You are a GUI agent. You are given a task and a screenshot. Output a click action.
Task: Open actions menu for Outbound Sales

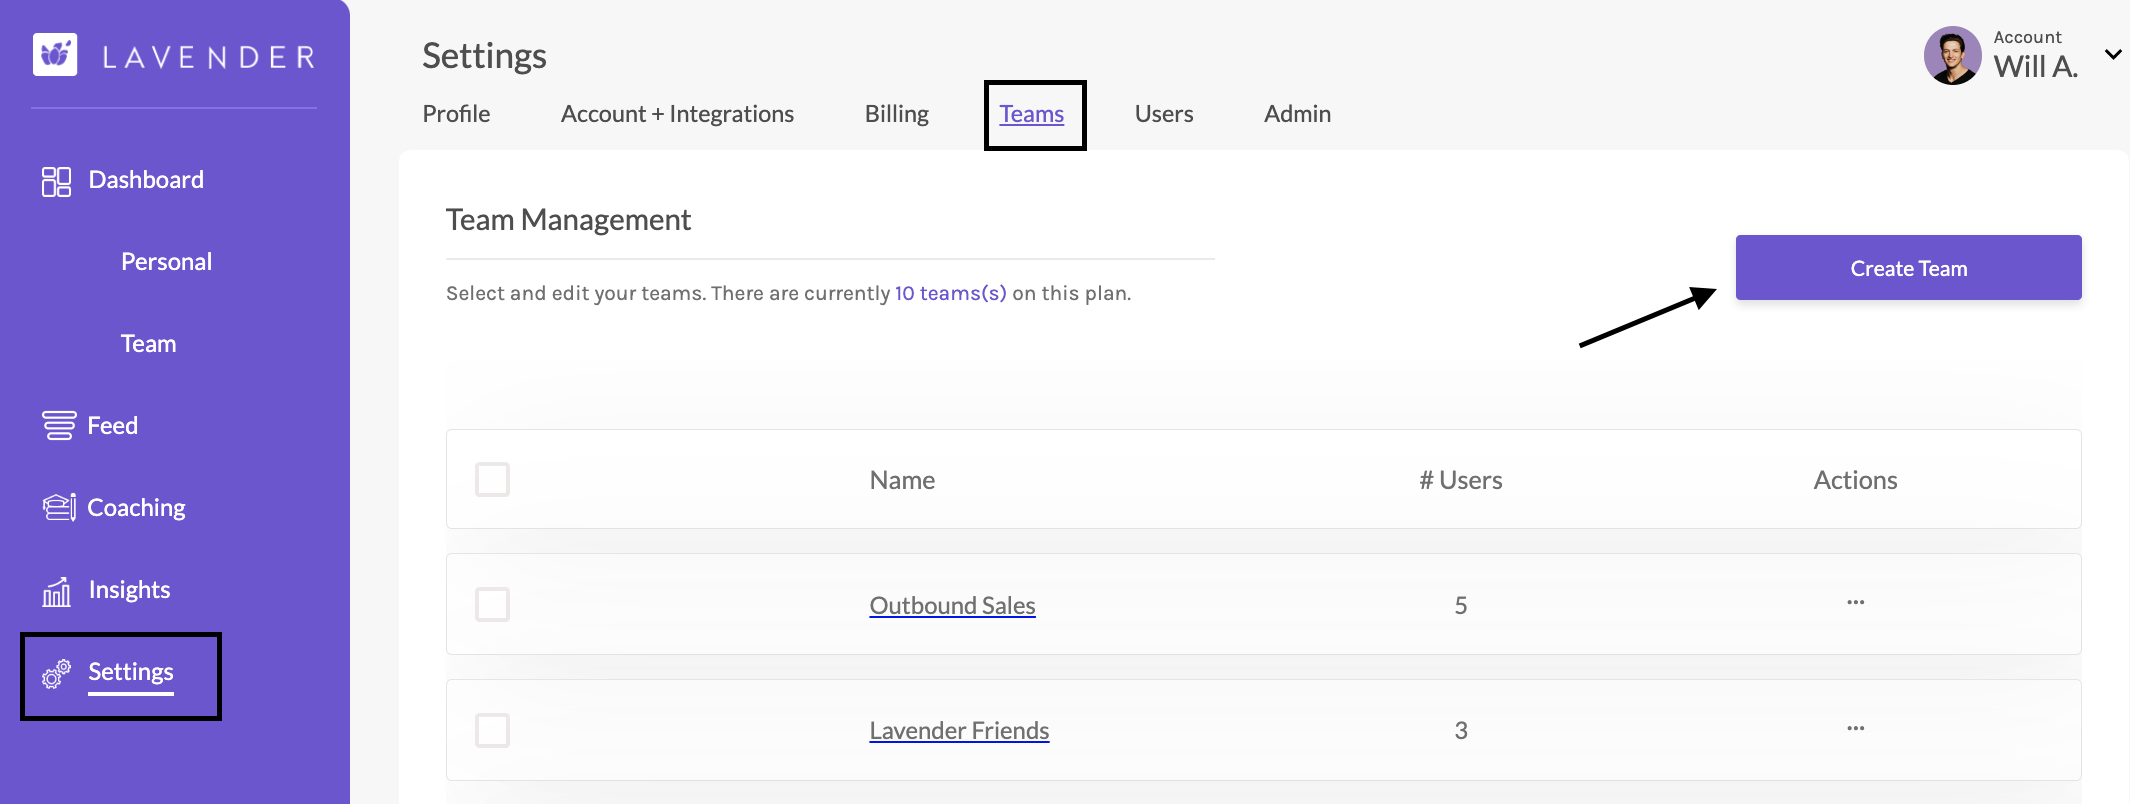1856,603
